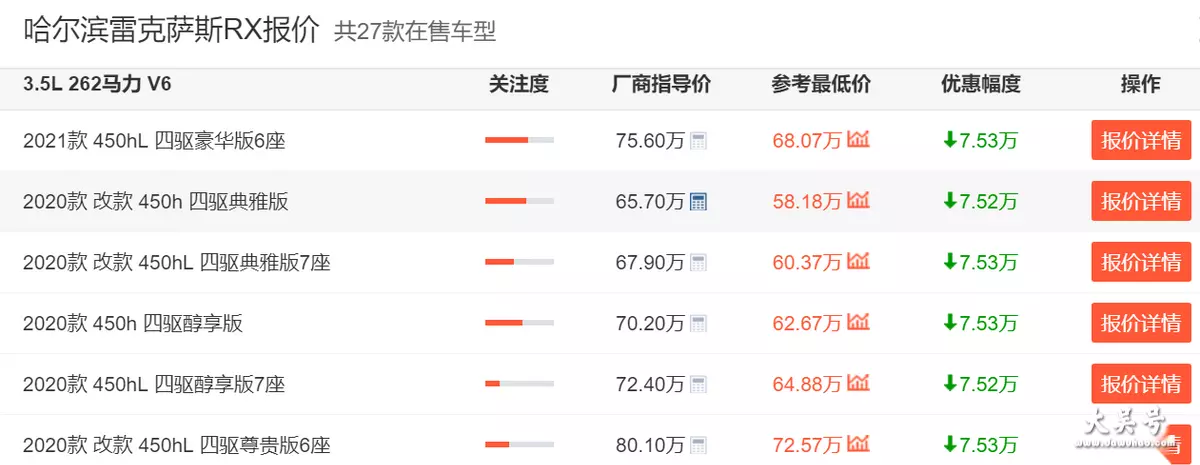Open 报价详情 for 2020款 450h 四驱醇享版
Viewport: 1200px width, 465px height.
point(1141,323)
